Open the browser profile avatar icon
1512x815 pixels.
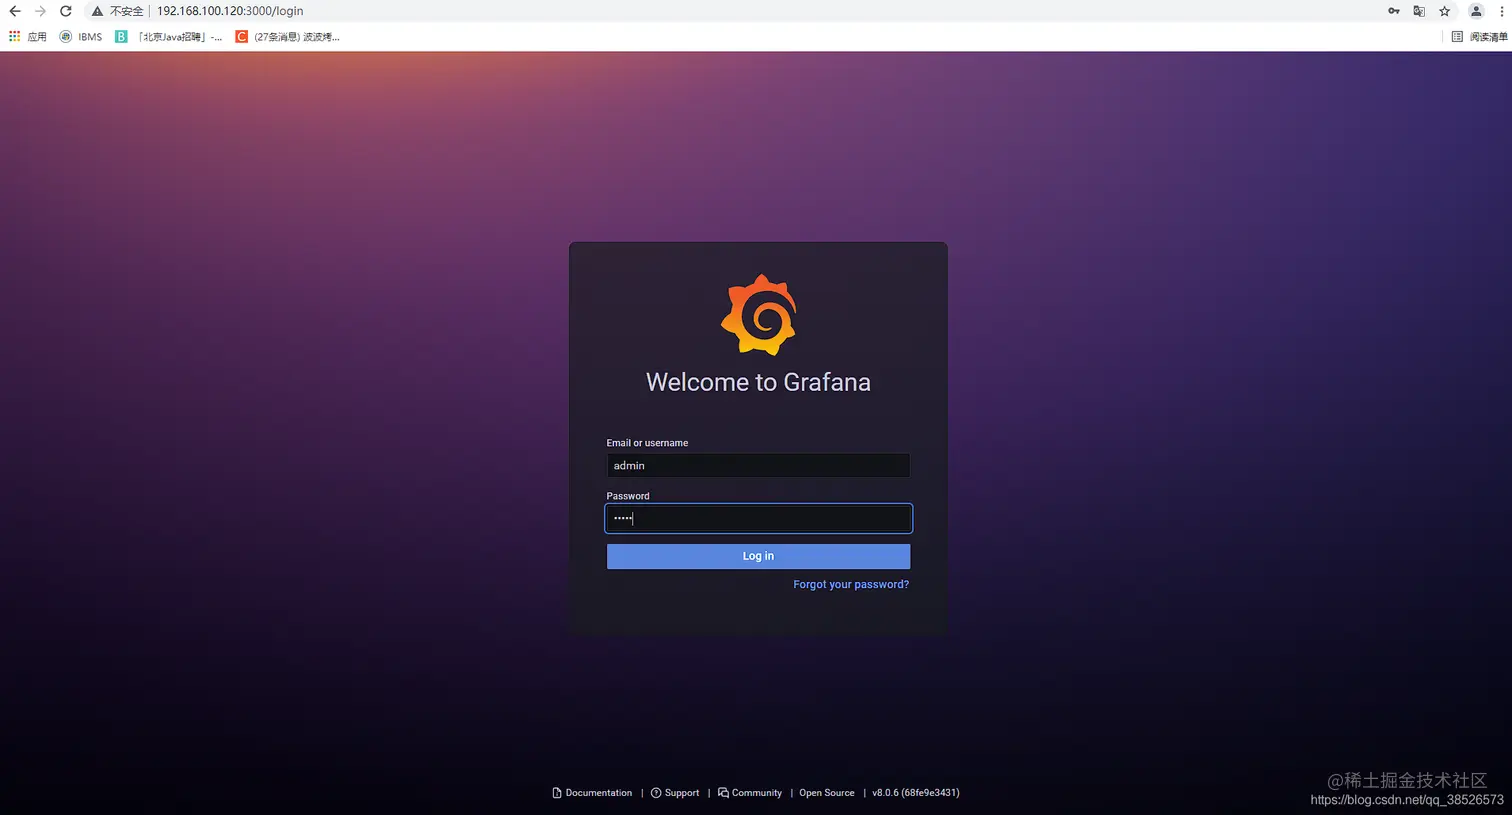[1476, 11]
